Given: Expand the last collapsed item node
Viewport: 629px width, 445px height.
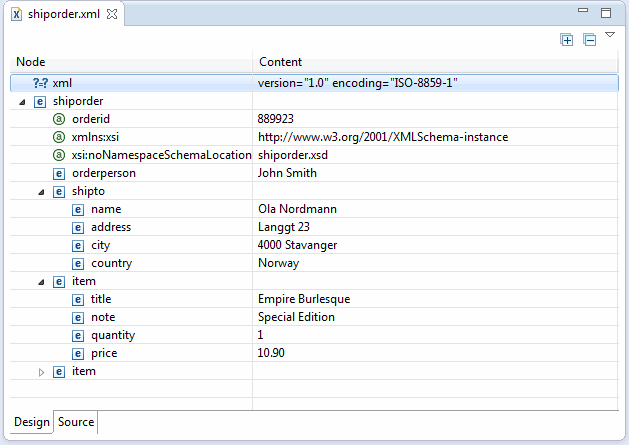Looking at the screenshot, I should tap(41, 372).
